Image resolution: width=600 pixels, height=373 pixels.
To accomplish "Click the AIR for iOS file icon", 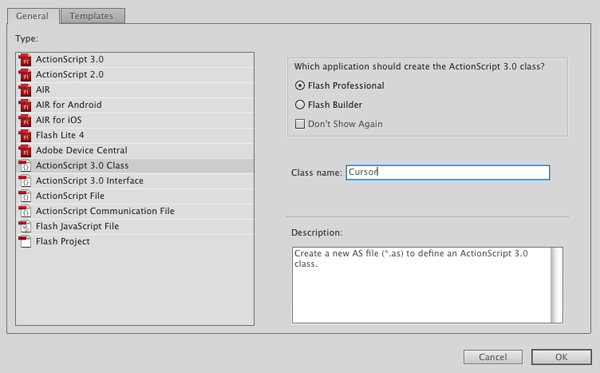I will [x=25, y=120].
